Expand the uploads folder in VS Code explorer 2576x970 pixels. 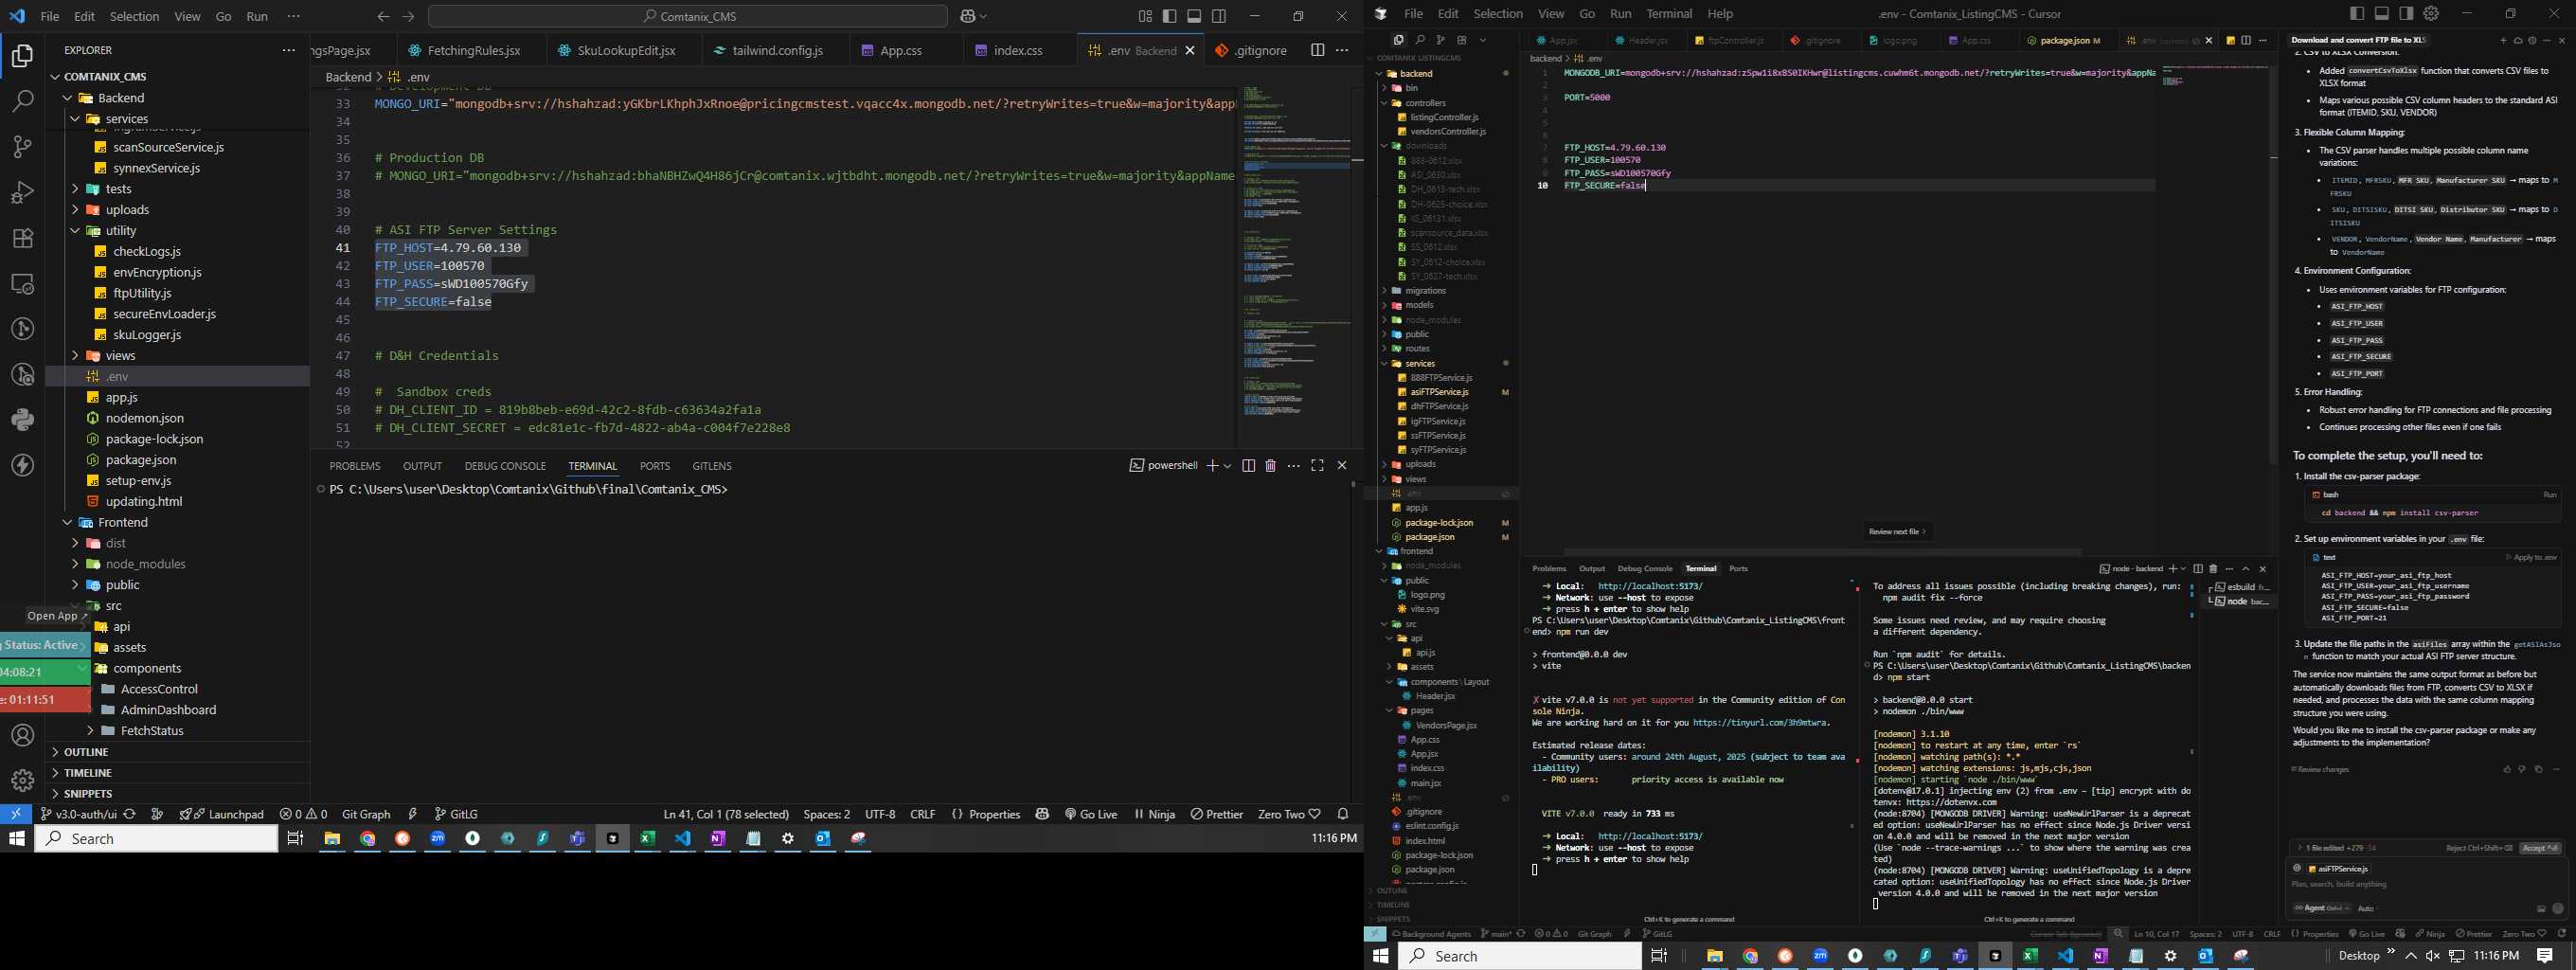tap(75, 210)
